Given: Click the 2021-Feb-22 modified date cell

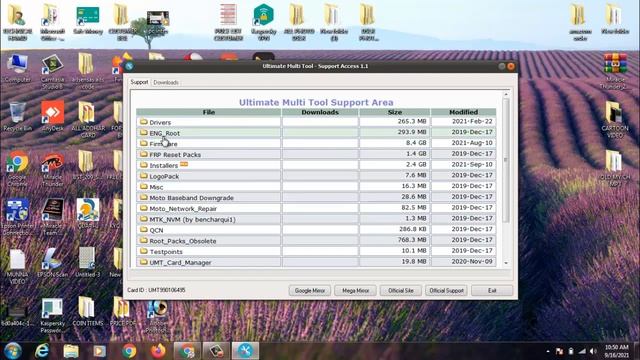Looking at the screenshot, I should click(463, 121).
